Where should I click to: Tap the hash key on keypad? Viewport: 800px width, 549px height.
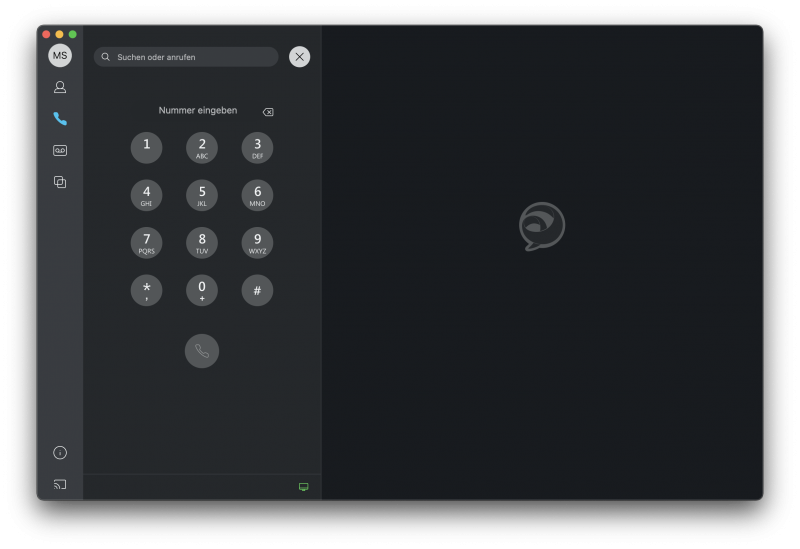[257, 290]
